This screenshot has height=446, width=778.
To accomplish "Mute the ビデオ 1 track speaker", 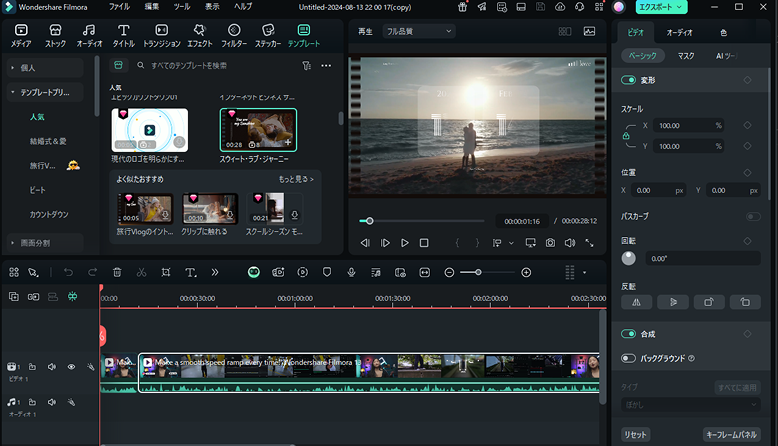I will pyautogui.click(x=52, y=367).
